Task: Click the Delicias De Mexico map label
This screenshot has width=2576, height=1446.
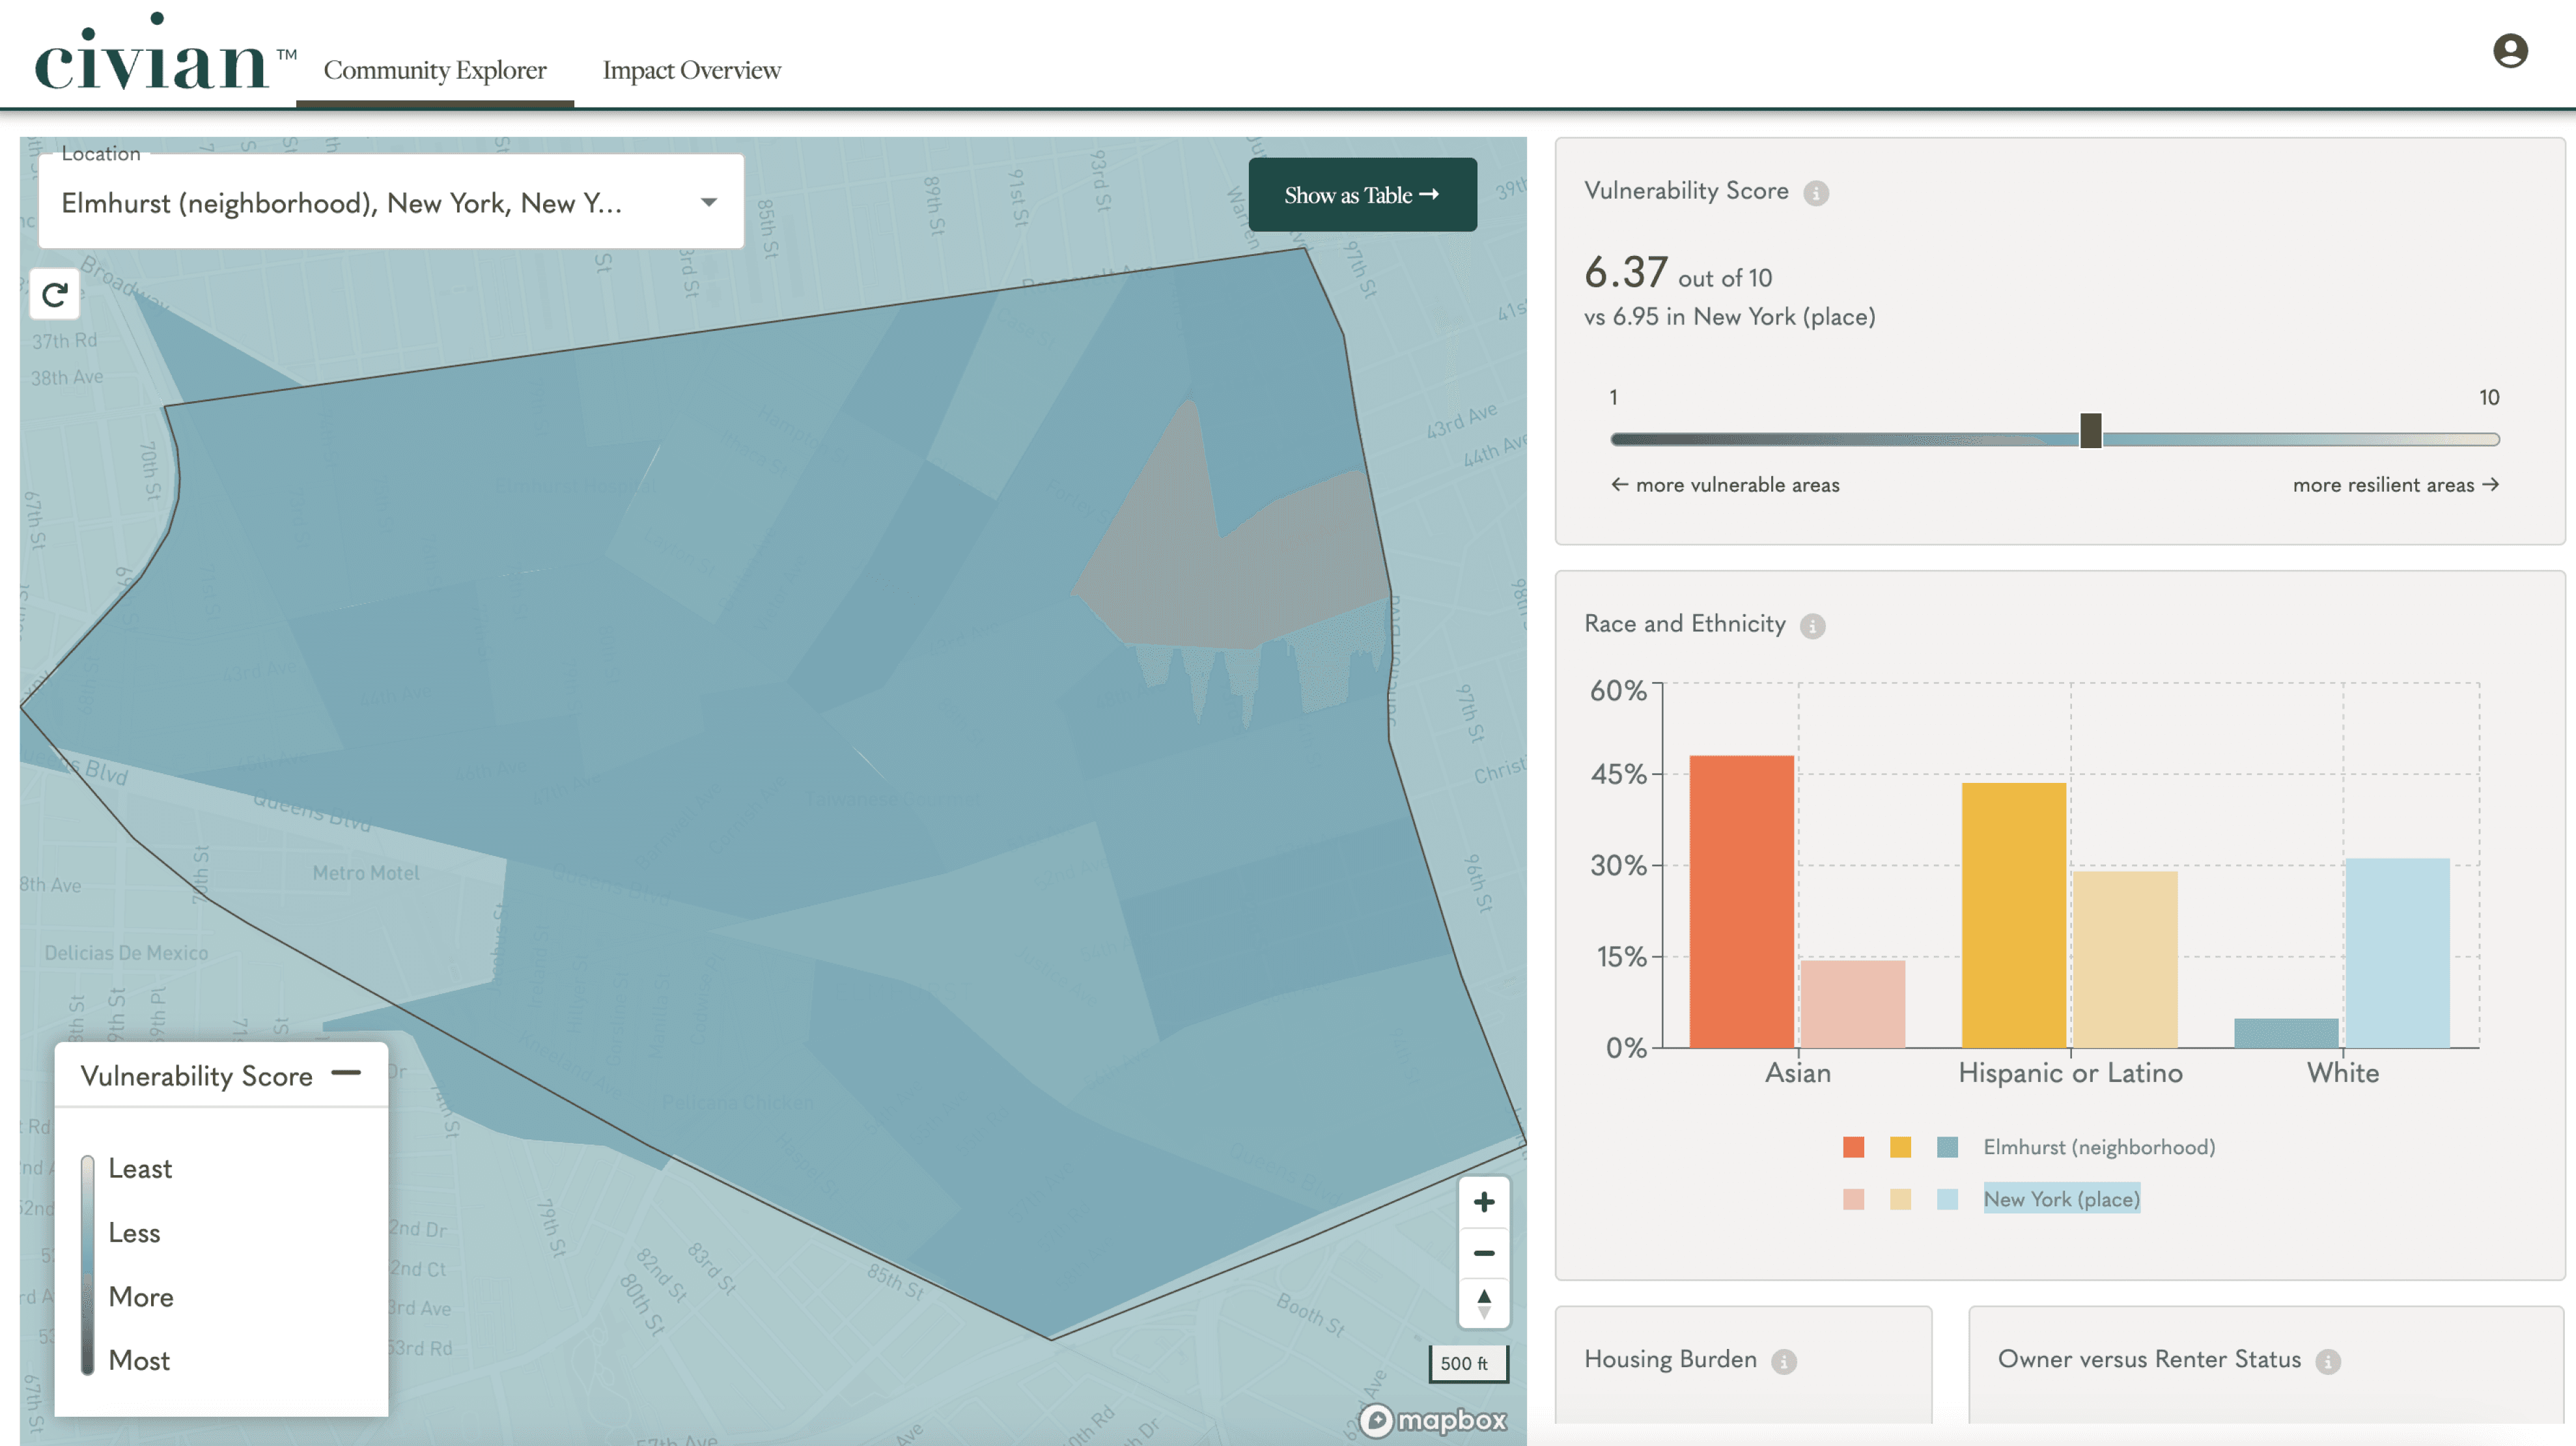Action: point(126,953)
